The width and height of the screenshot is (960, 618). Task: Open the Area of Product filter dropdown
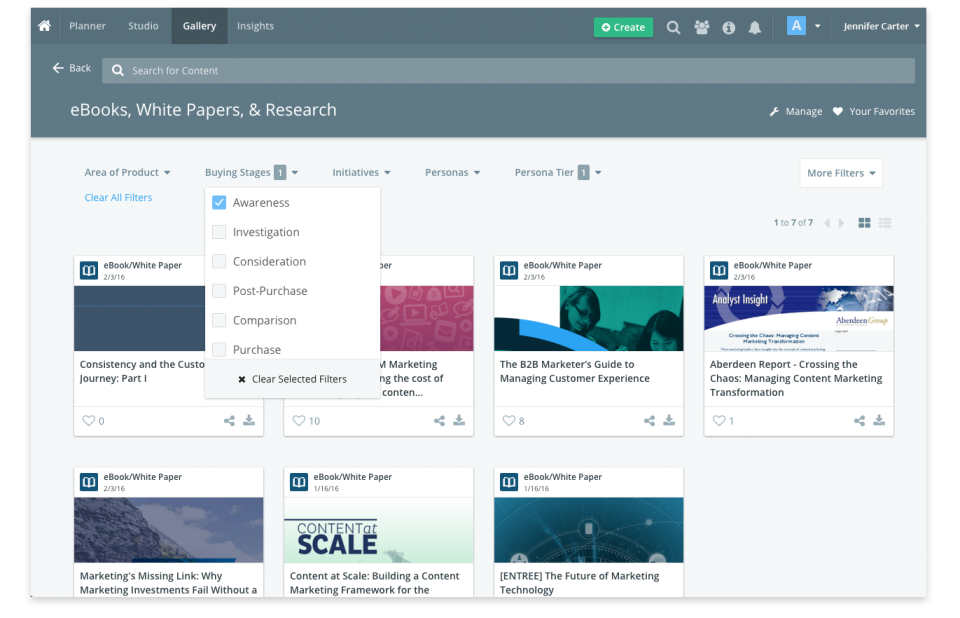127,172
